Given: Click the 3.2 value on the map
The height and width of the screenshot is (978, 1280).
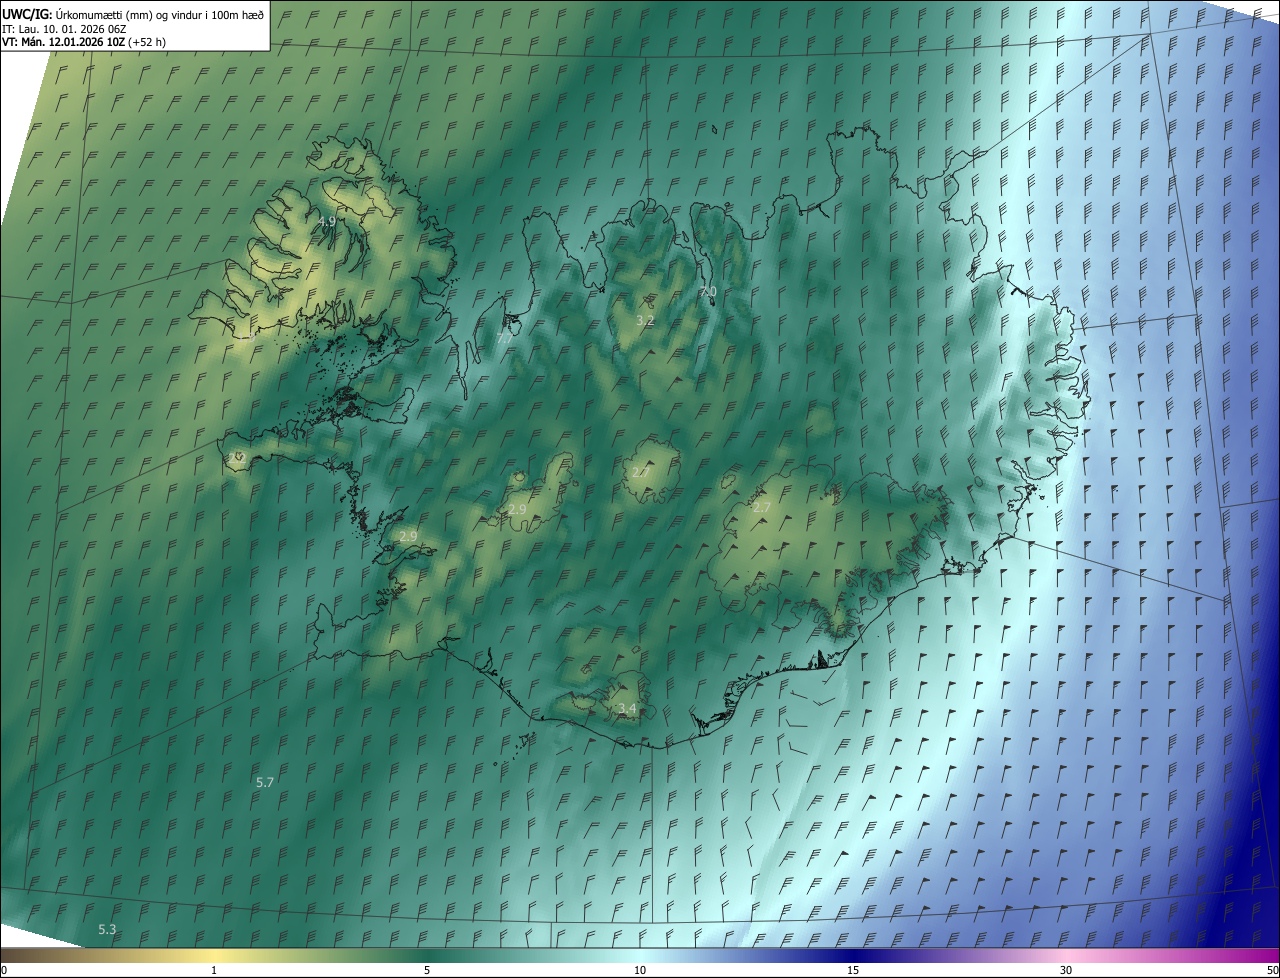Looking at the screenshot, I should (x=645, y=320).
